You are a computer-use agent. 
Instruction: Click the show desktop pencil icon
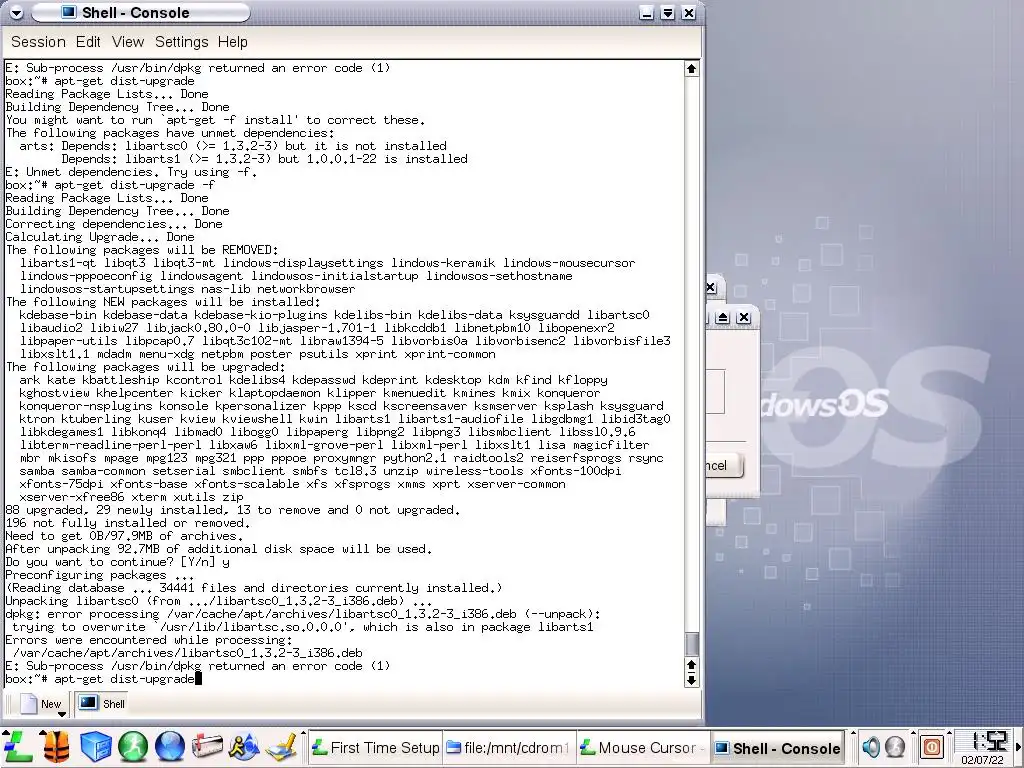click(x=282, y=748)
